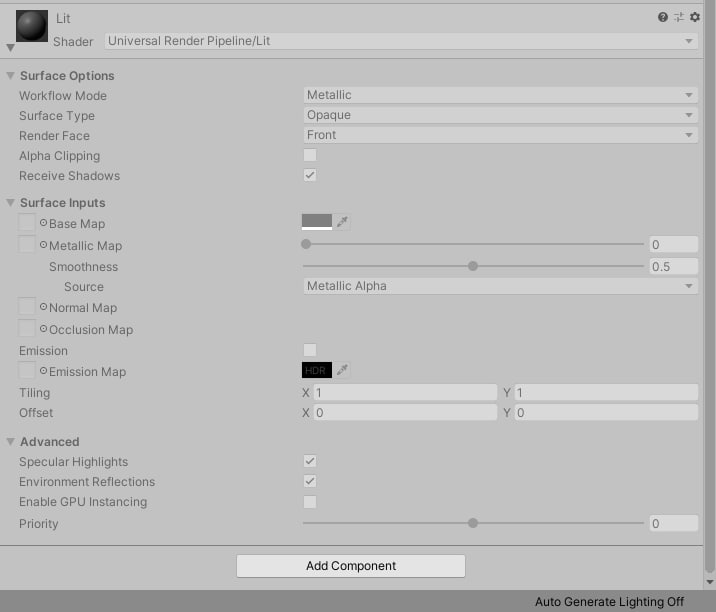The image size is (716, 612).
Task: Click the Add Component button
Action: point(351,566)
